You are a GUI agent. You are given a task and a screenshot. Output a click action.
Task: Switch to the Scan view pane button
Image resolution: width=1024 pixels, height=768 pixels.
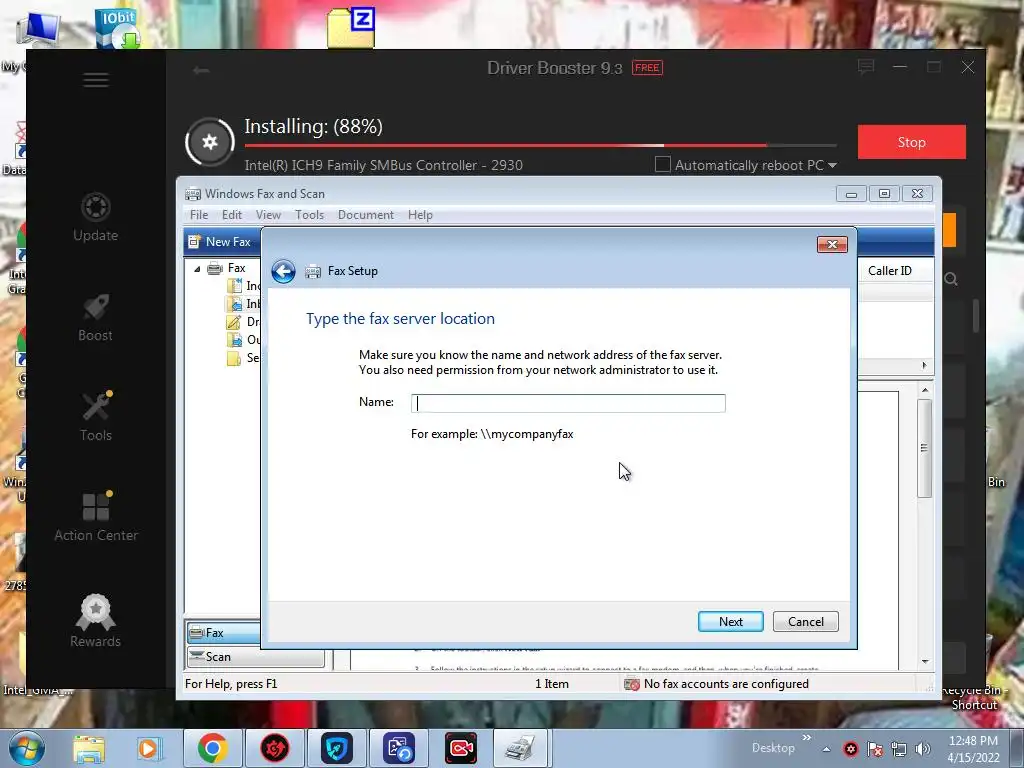coord(255,656)
